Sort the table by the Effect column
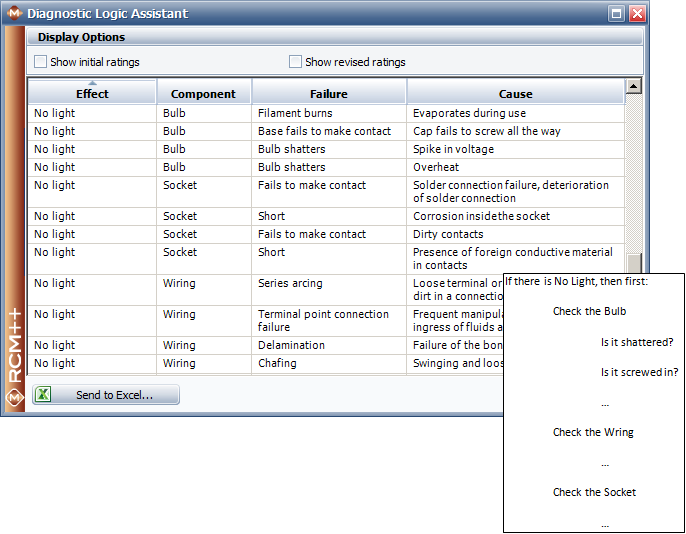 92,93
